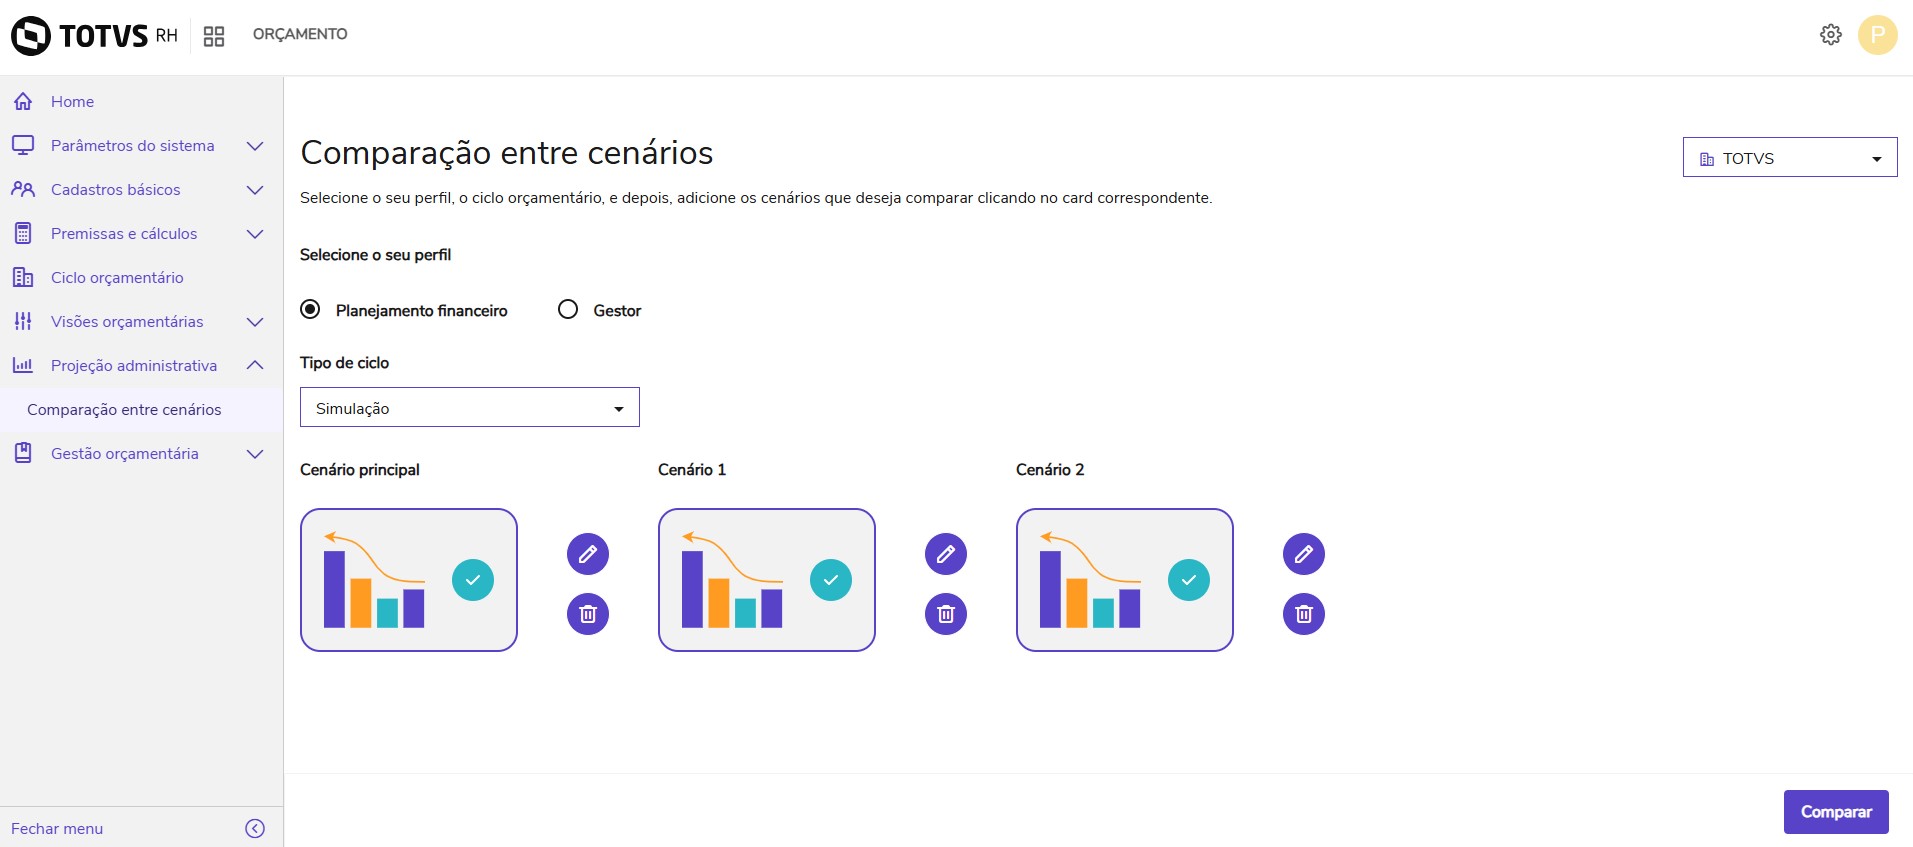The image size is (1913, 847).
Task: Collapse sidebar with Fechar menu arrow
Action: click(x=255, y=828)
